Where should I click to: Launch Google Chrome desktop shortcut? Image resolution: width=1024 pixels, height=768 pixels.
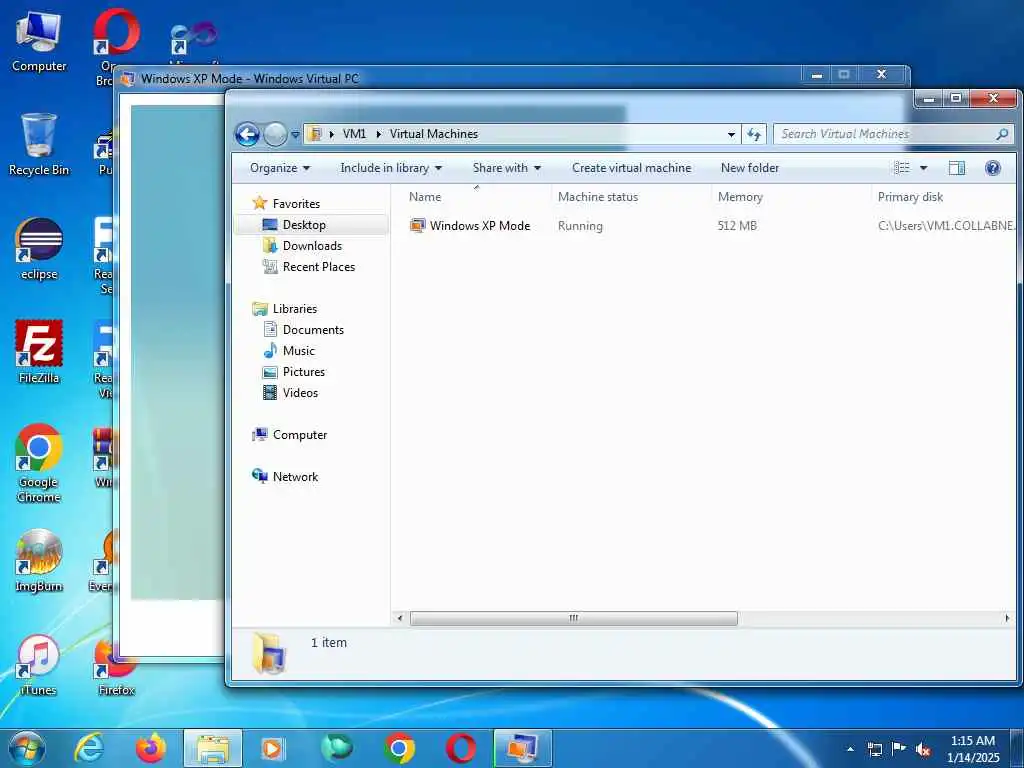pos(39,464)
